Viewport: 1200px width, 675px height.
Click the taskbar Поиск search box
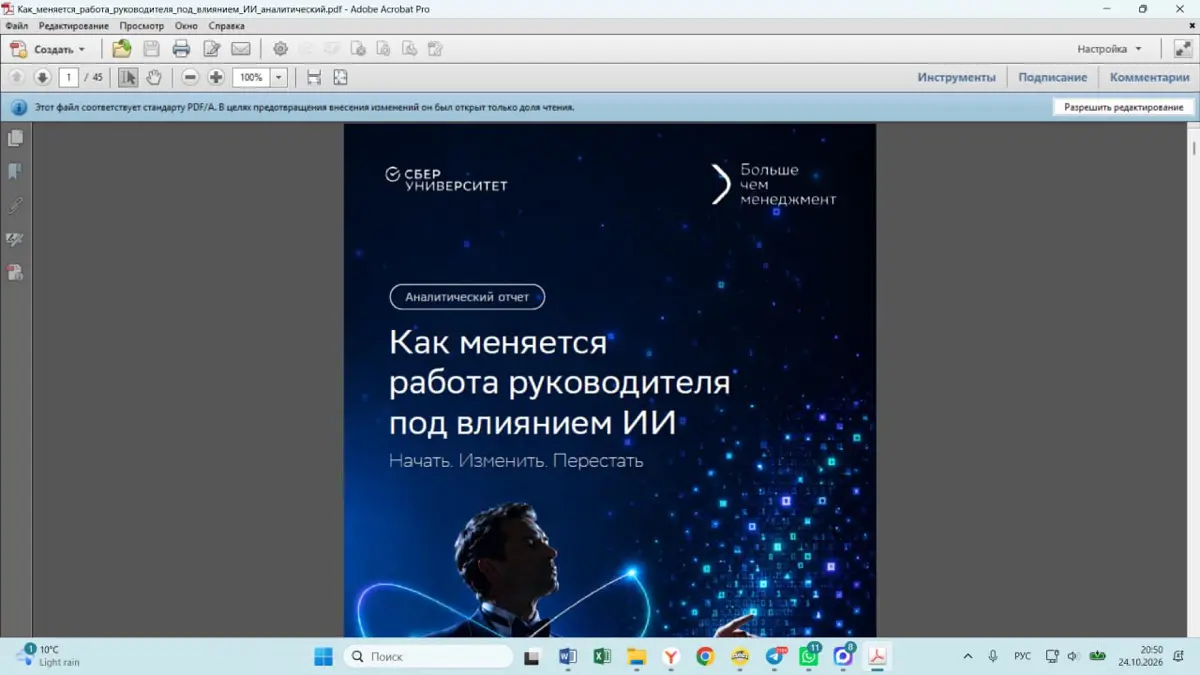point(428,656)
